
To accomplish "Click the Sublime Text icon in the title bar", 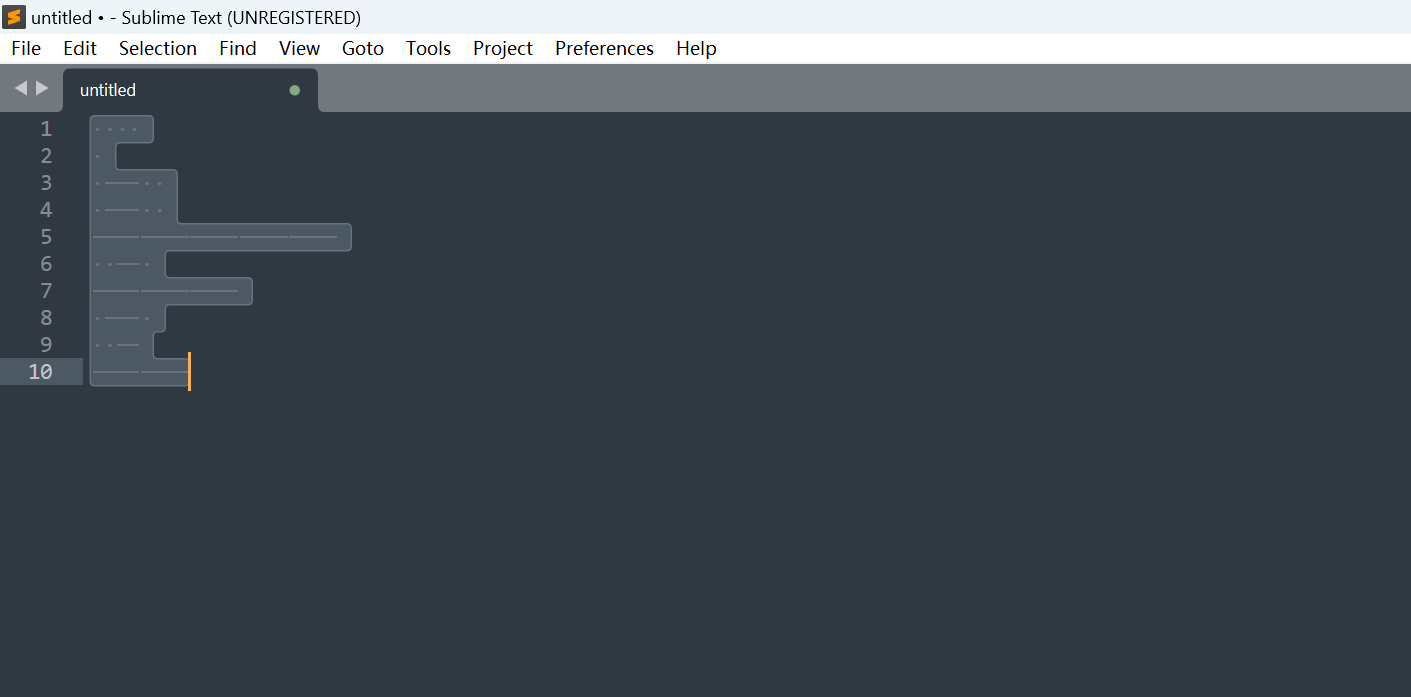I will click(14, 17).
